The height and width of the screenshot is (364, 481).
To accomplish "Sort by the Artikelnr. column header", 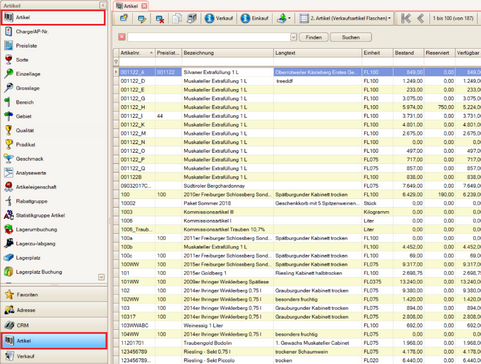I will point(137,53).
